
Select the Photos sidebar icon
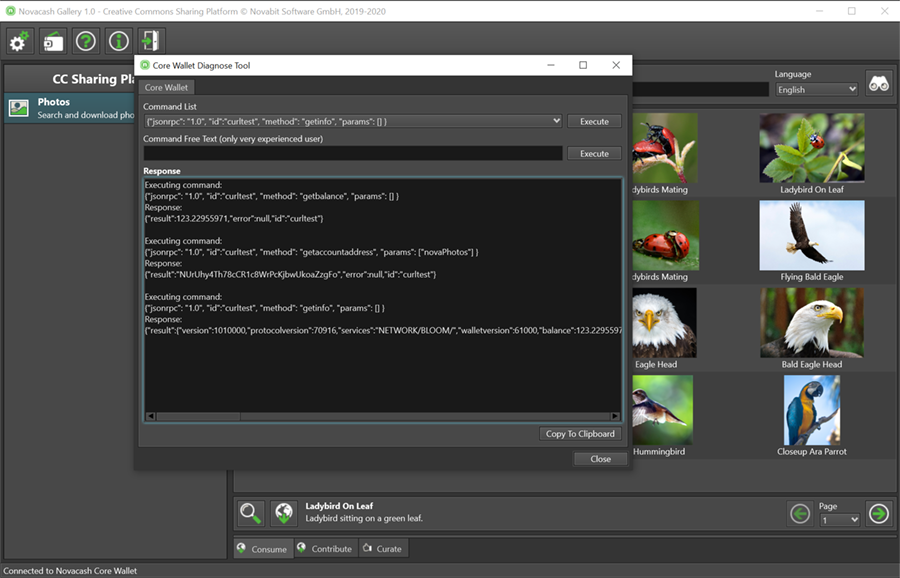click(x=19, y=108)
